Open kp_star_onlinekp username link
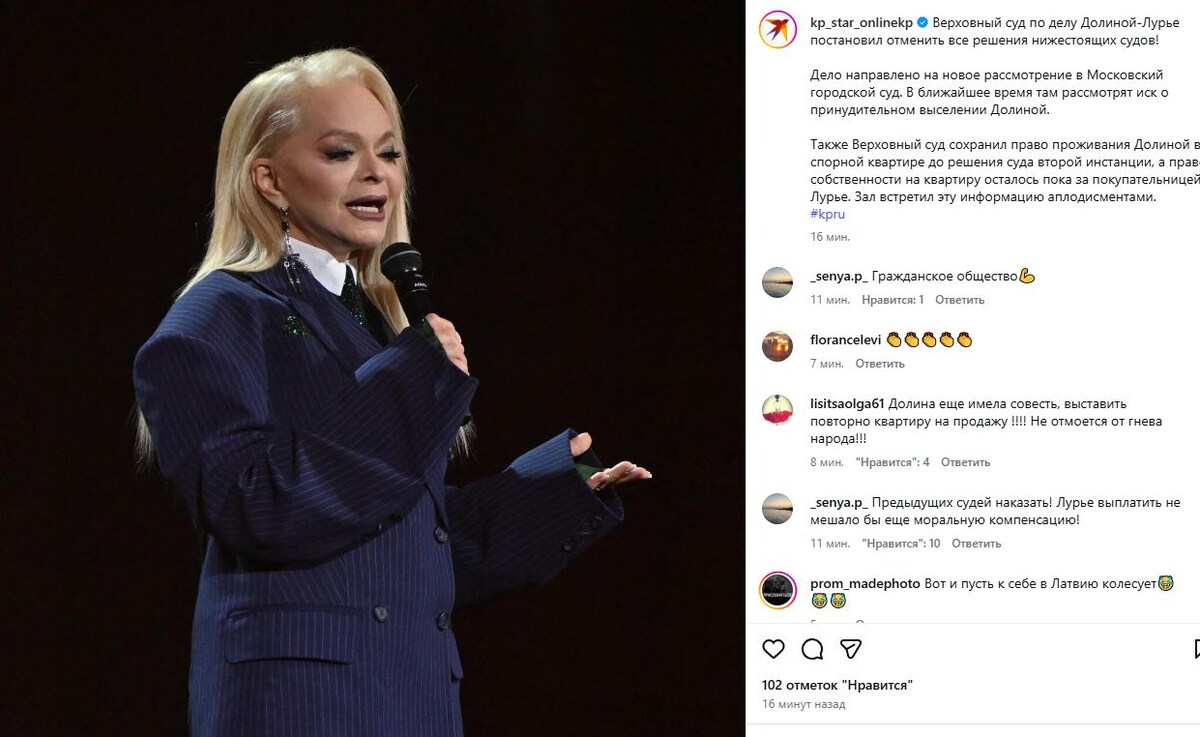 coord(862,22)
